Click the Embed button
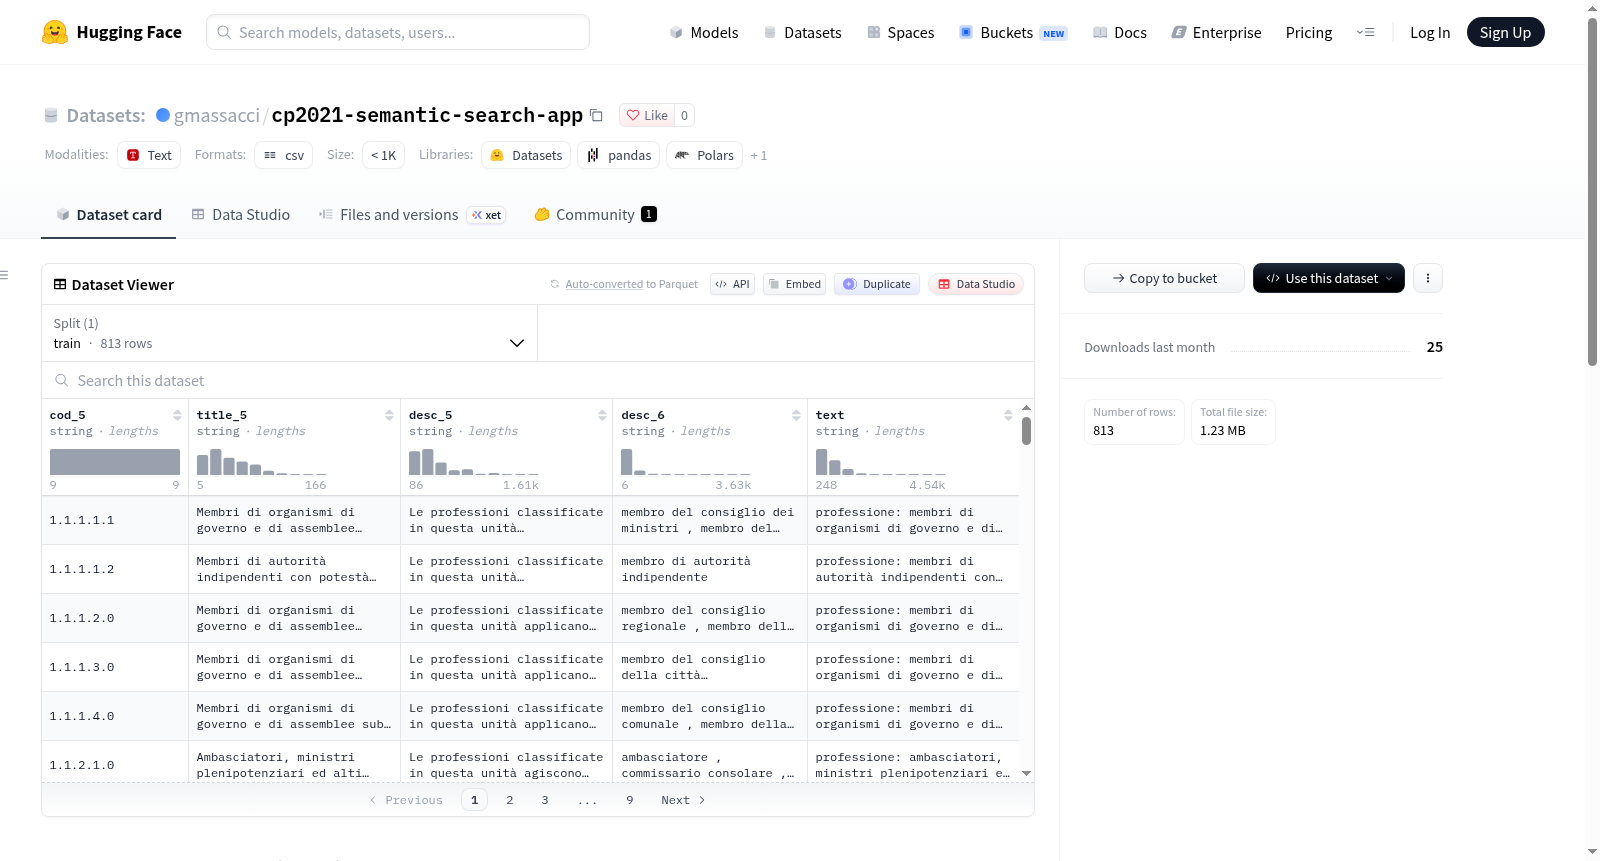Screen dimensions: 1600x861 794,284
